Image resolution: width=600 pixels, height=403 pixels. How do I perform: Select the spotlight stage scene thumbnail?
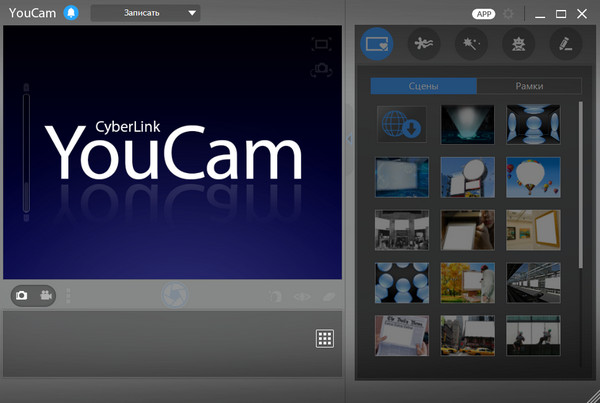(467, 124)
